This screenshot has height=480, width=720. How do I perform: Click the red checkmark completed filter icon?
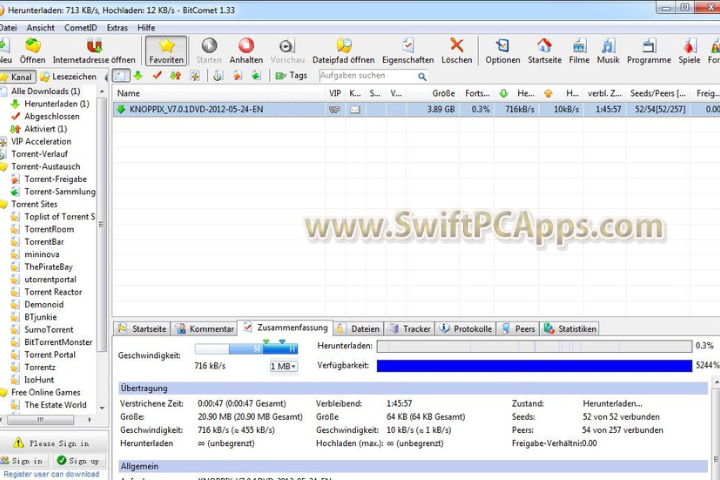click(x=157, y=76)
